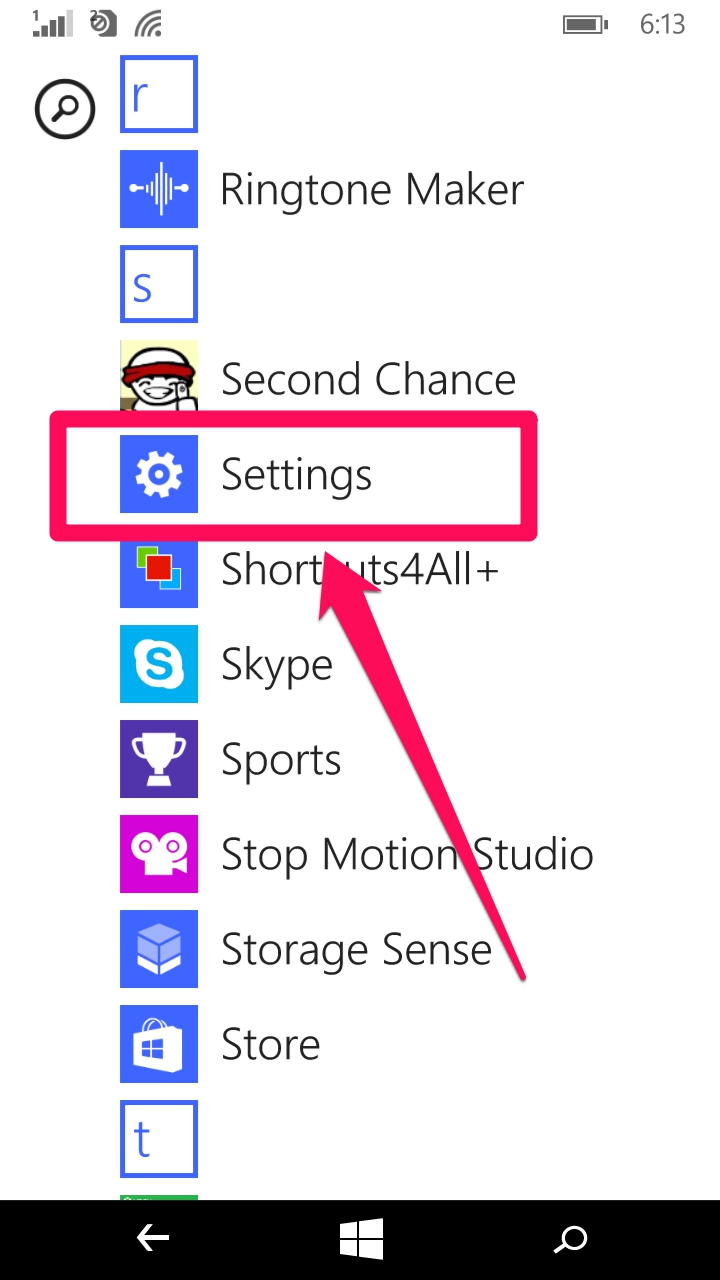Tap the Search button in navigation bar

click(x=571, y=1240)
